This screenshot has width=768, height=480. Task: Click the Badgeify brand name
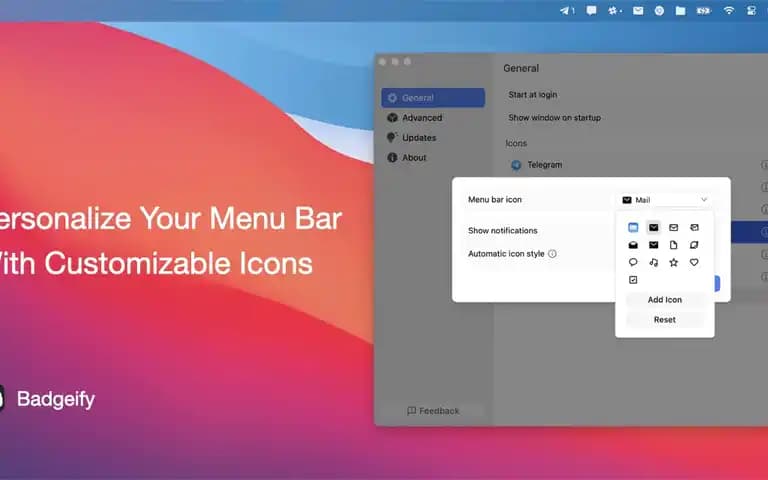[x=56, y=399]
